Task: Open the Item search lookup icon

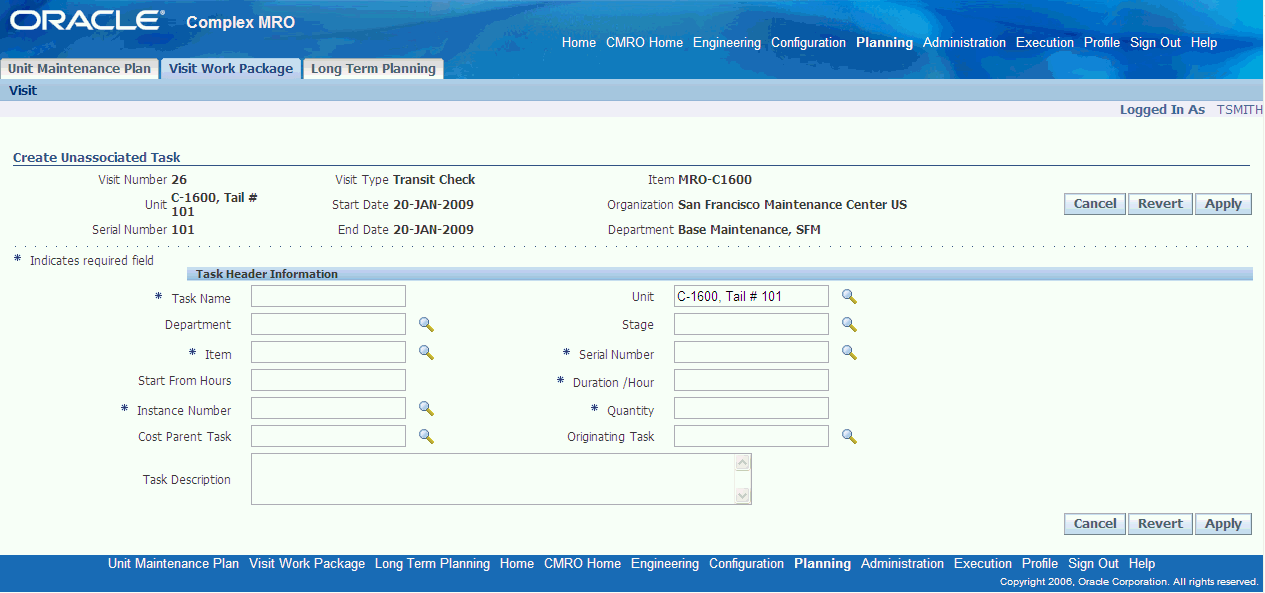Action: click(x=426, y=352)
